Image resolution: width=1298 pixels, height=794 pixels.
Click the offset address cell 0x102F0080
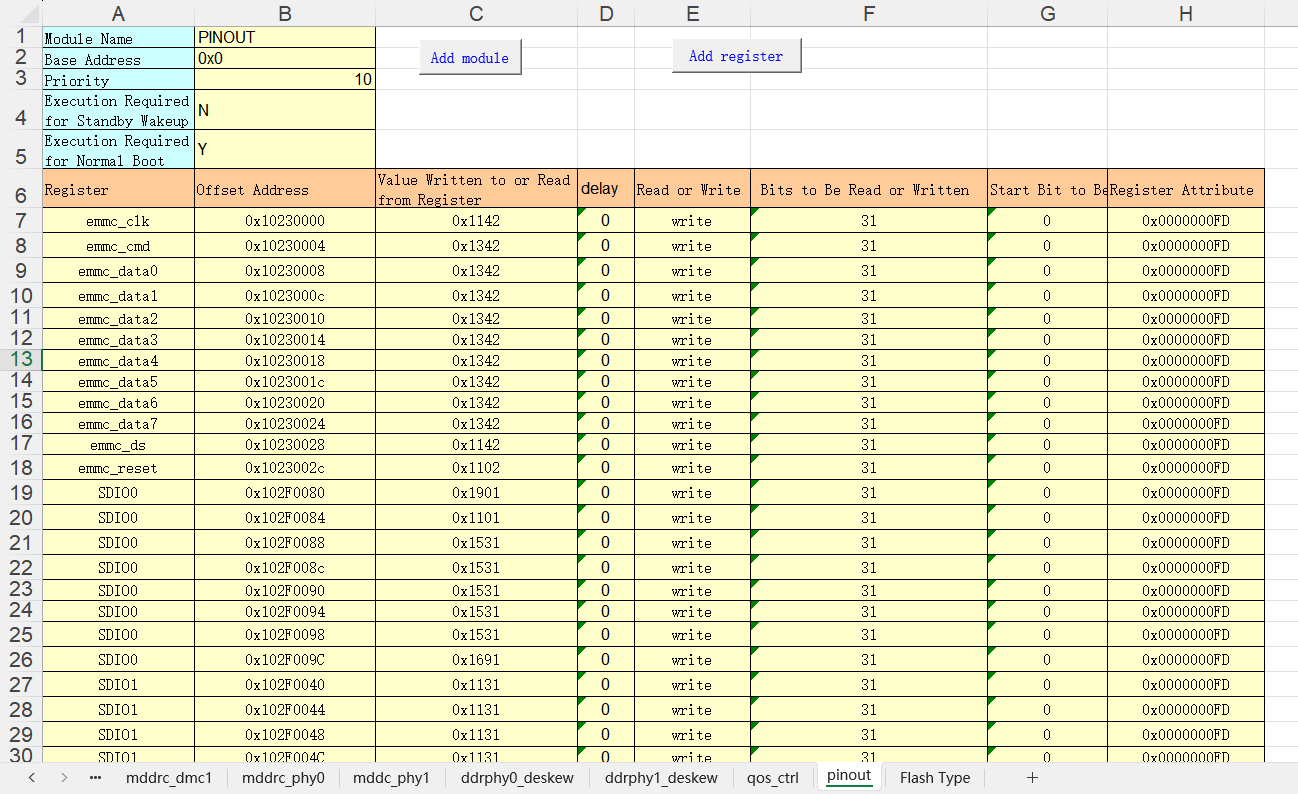tap(284, 493)
